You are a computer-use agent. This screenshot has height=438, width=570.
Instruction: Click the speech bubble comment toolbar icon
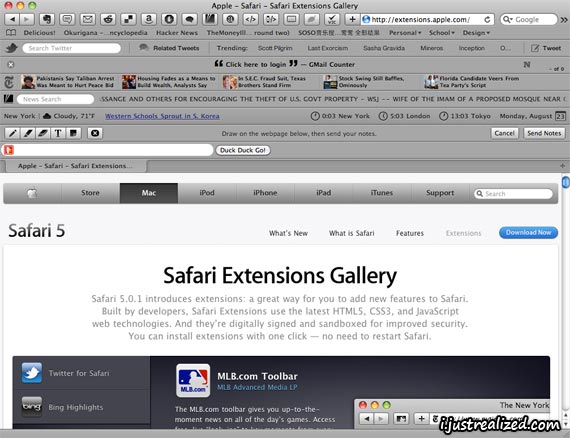(67, 19)
